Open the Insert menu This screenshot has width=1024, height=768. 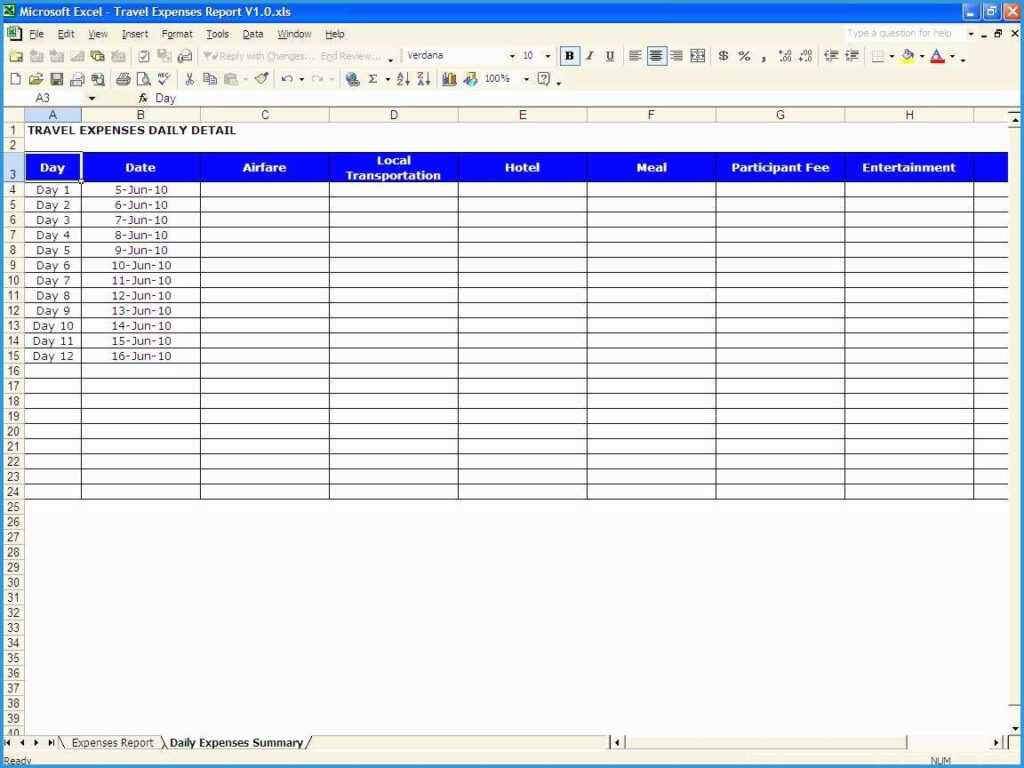pos(135,34)
